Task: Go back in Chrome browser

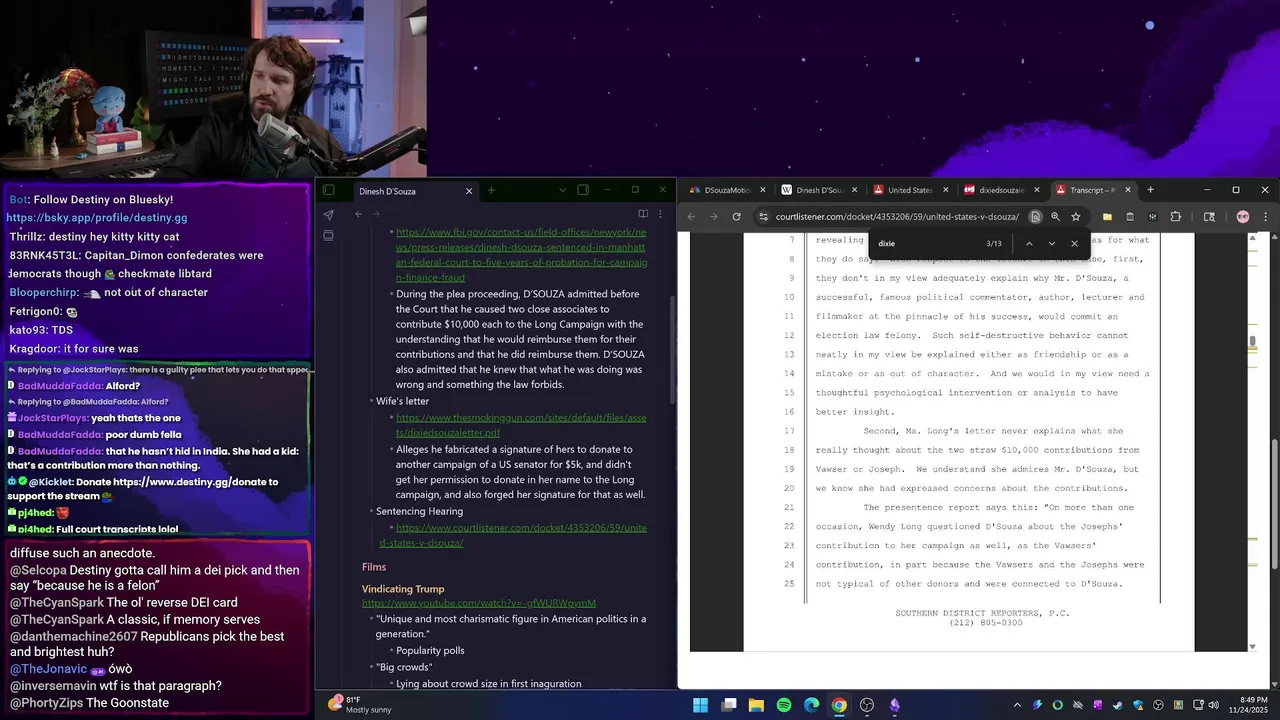Action: 691,217
